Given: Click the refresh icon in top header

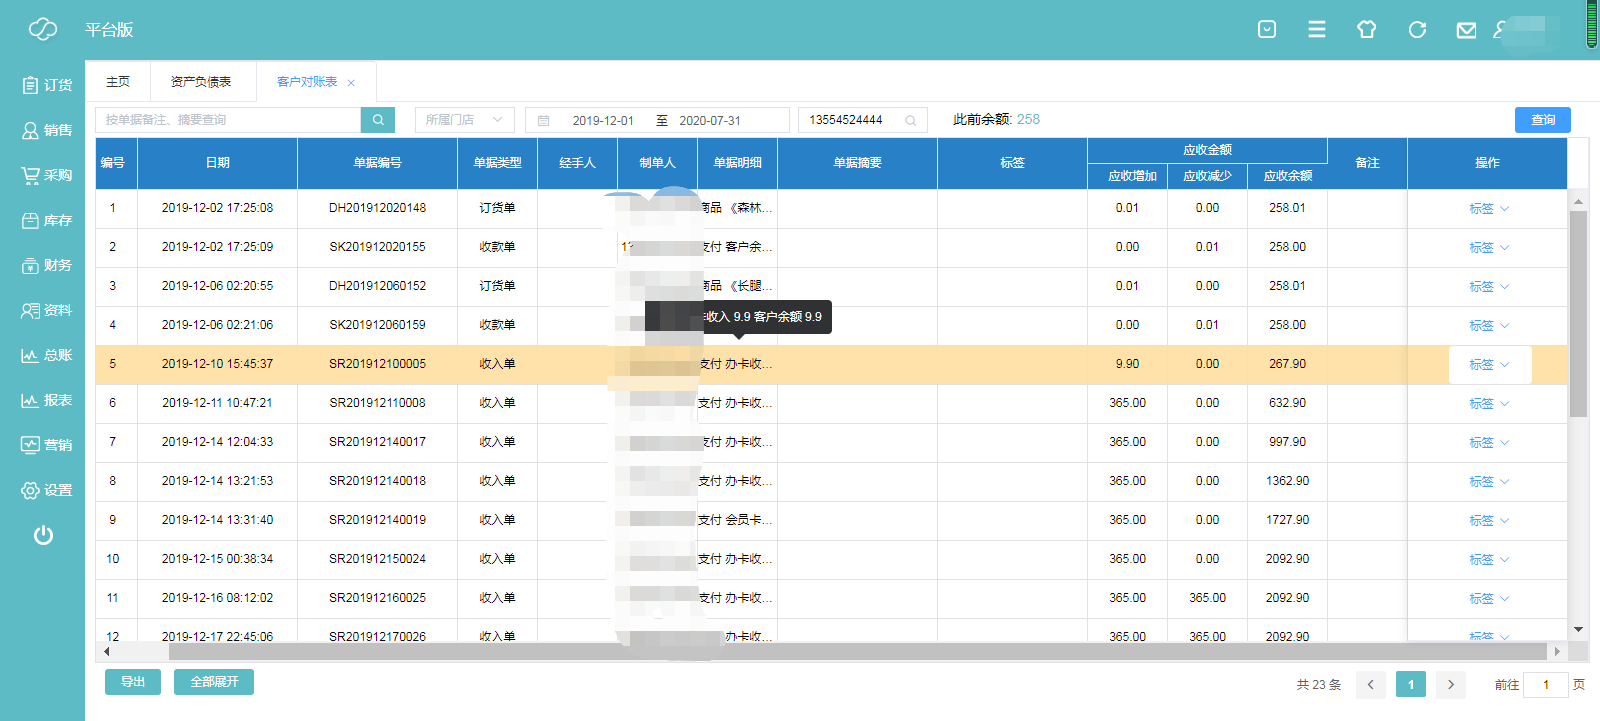Looking at the screenshot, I should point(1417,30).
